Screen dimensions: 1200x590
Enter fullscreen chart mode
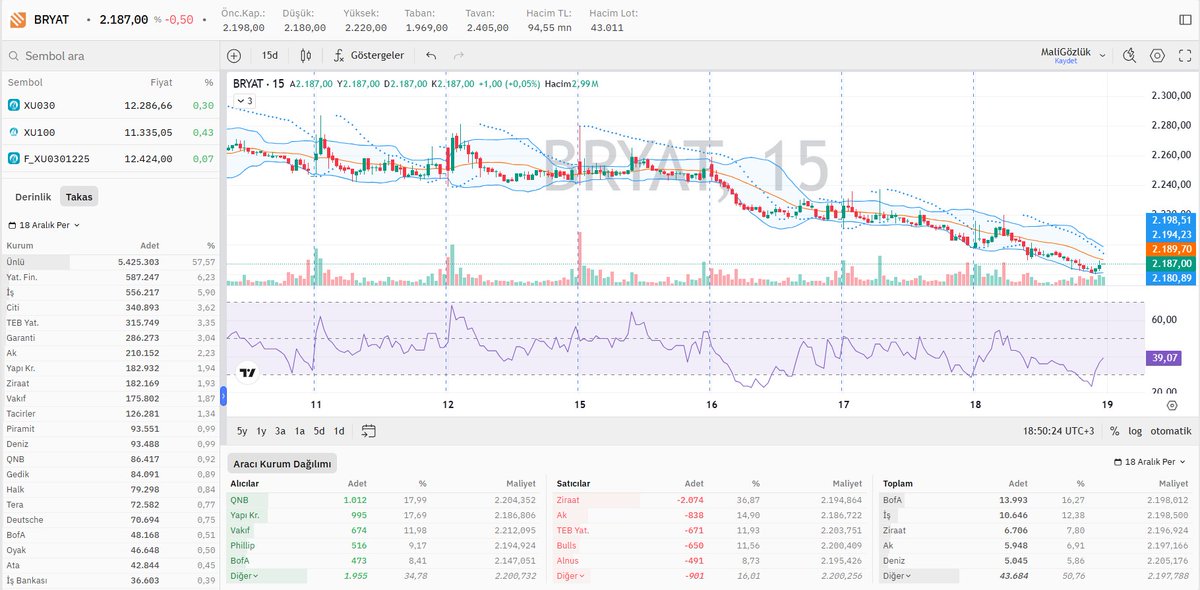pos(1185,56)
